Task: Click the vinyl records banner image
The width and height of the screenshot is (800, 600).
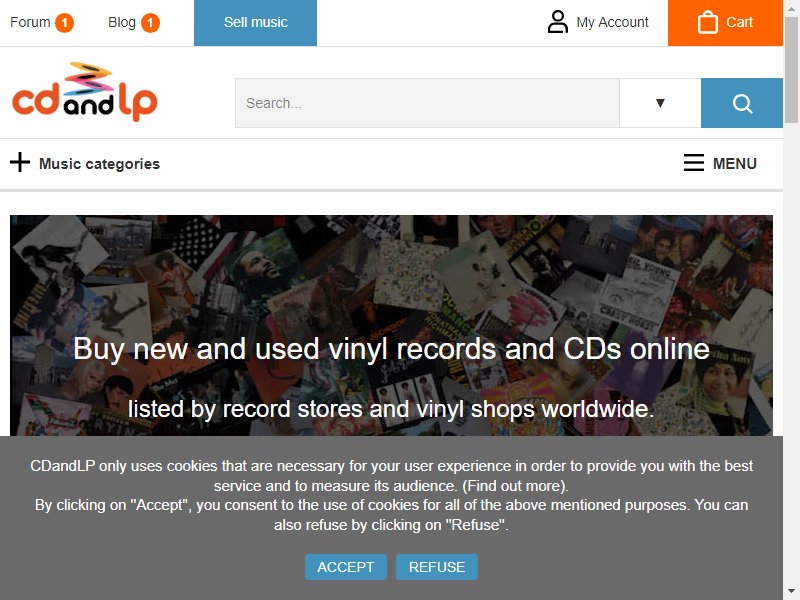Action: tap(391, 325)
